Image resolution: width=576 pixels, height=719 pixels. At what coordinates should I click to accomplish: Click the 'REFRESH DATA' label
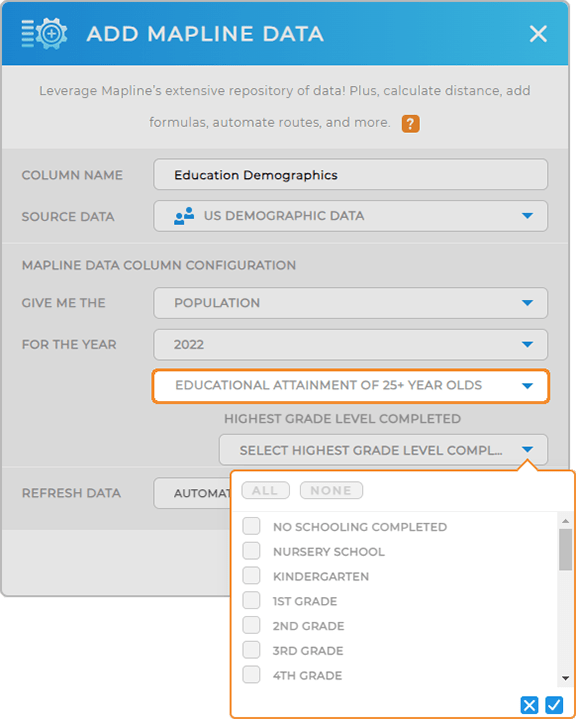[71, 493]
